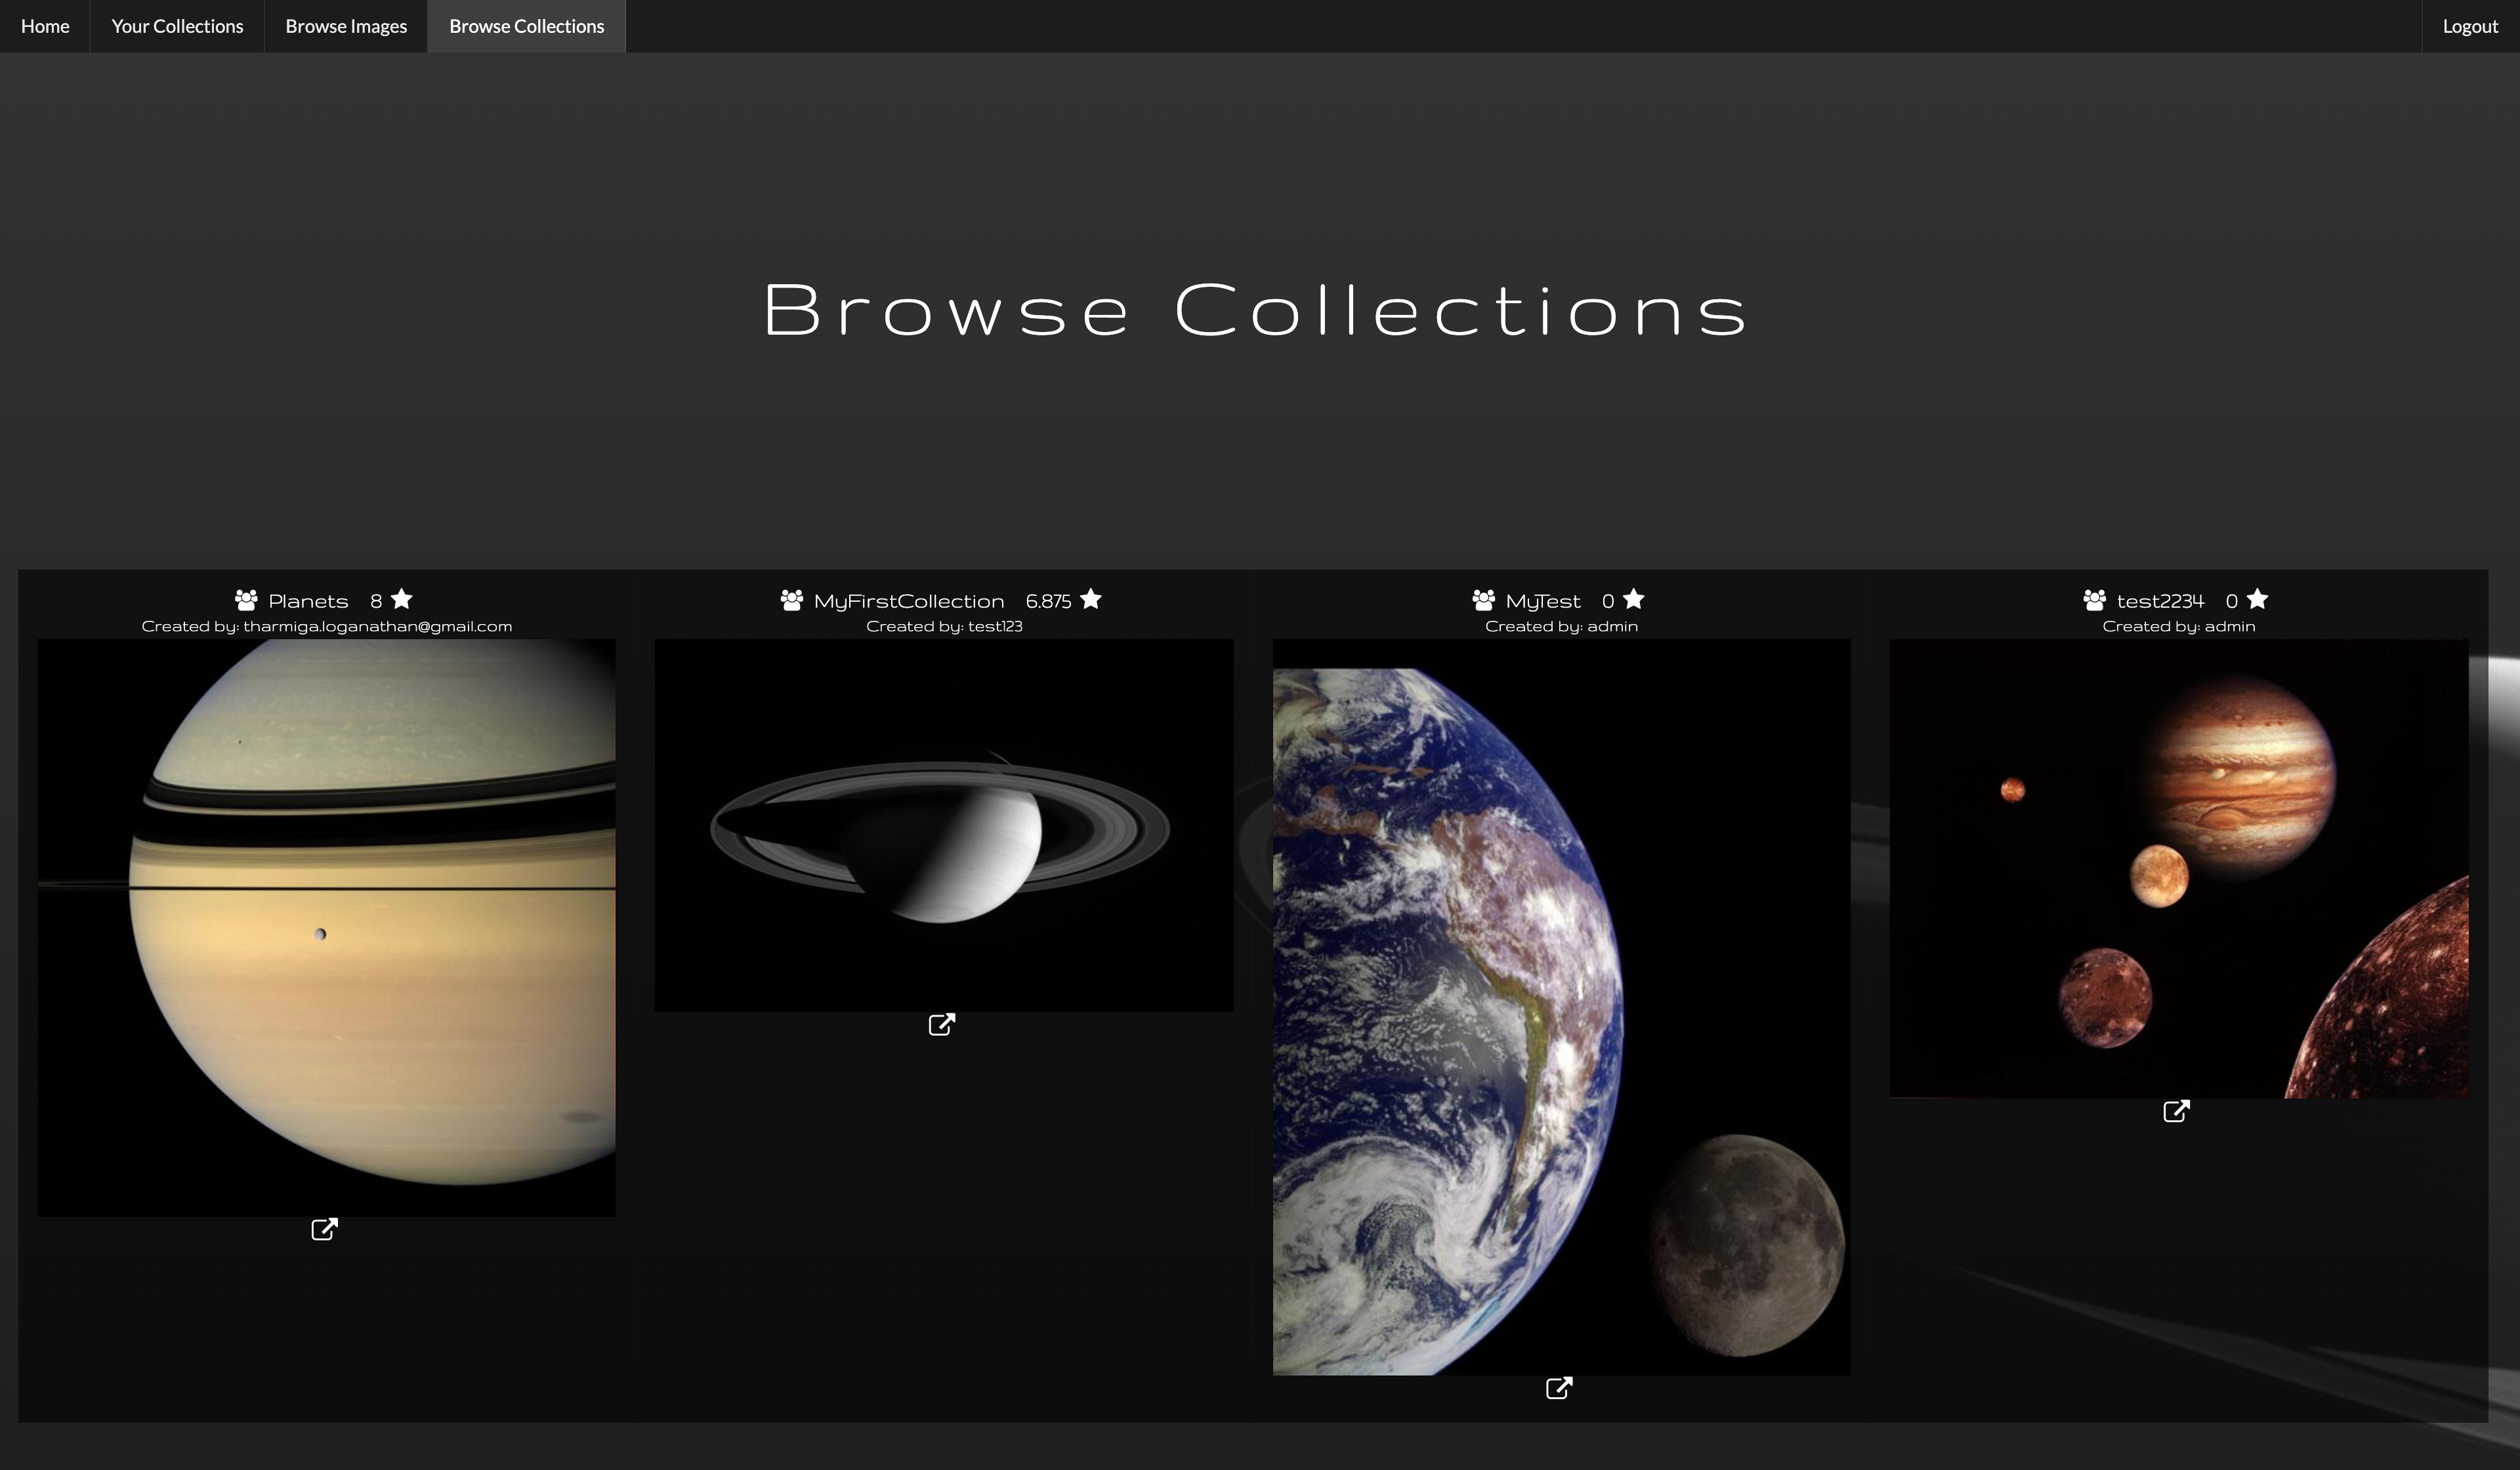Log out using the Logout link
This screenshot has width=2520, height=1470.
[x=2469, y=26]
